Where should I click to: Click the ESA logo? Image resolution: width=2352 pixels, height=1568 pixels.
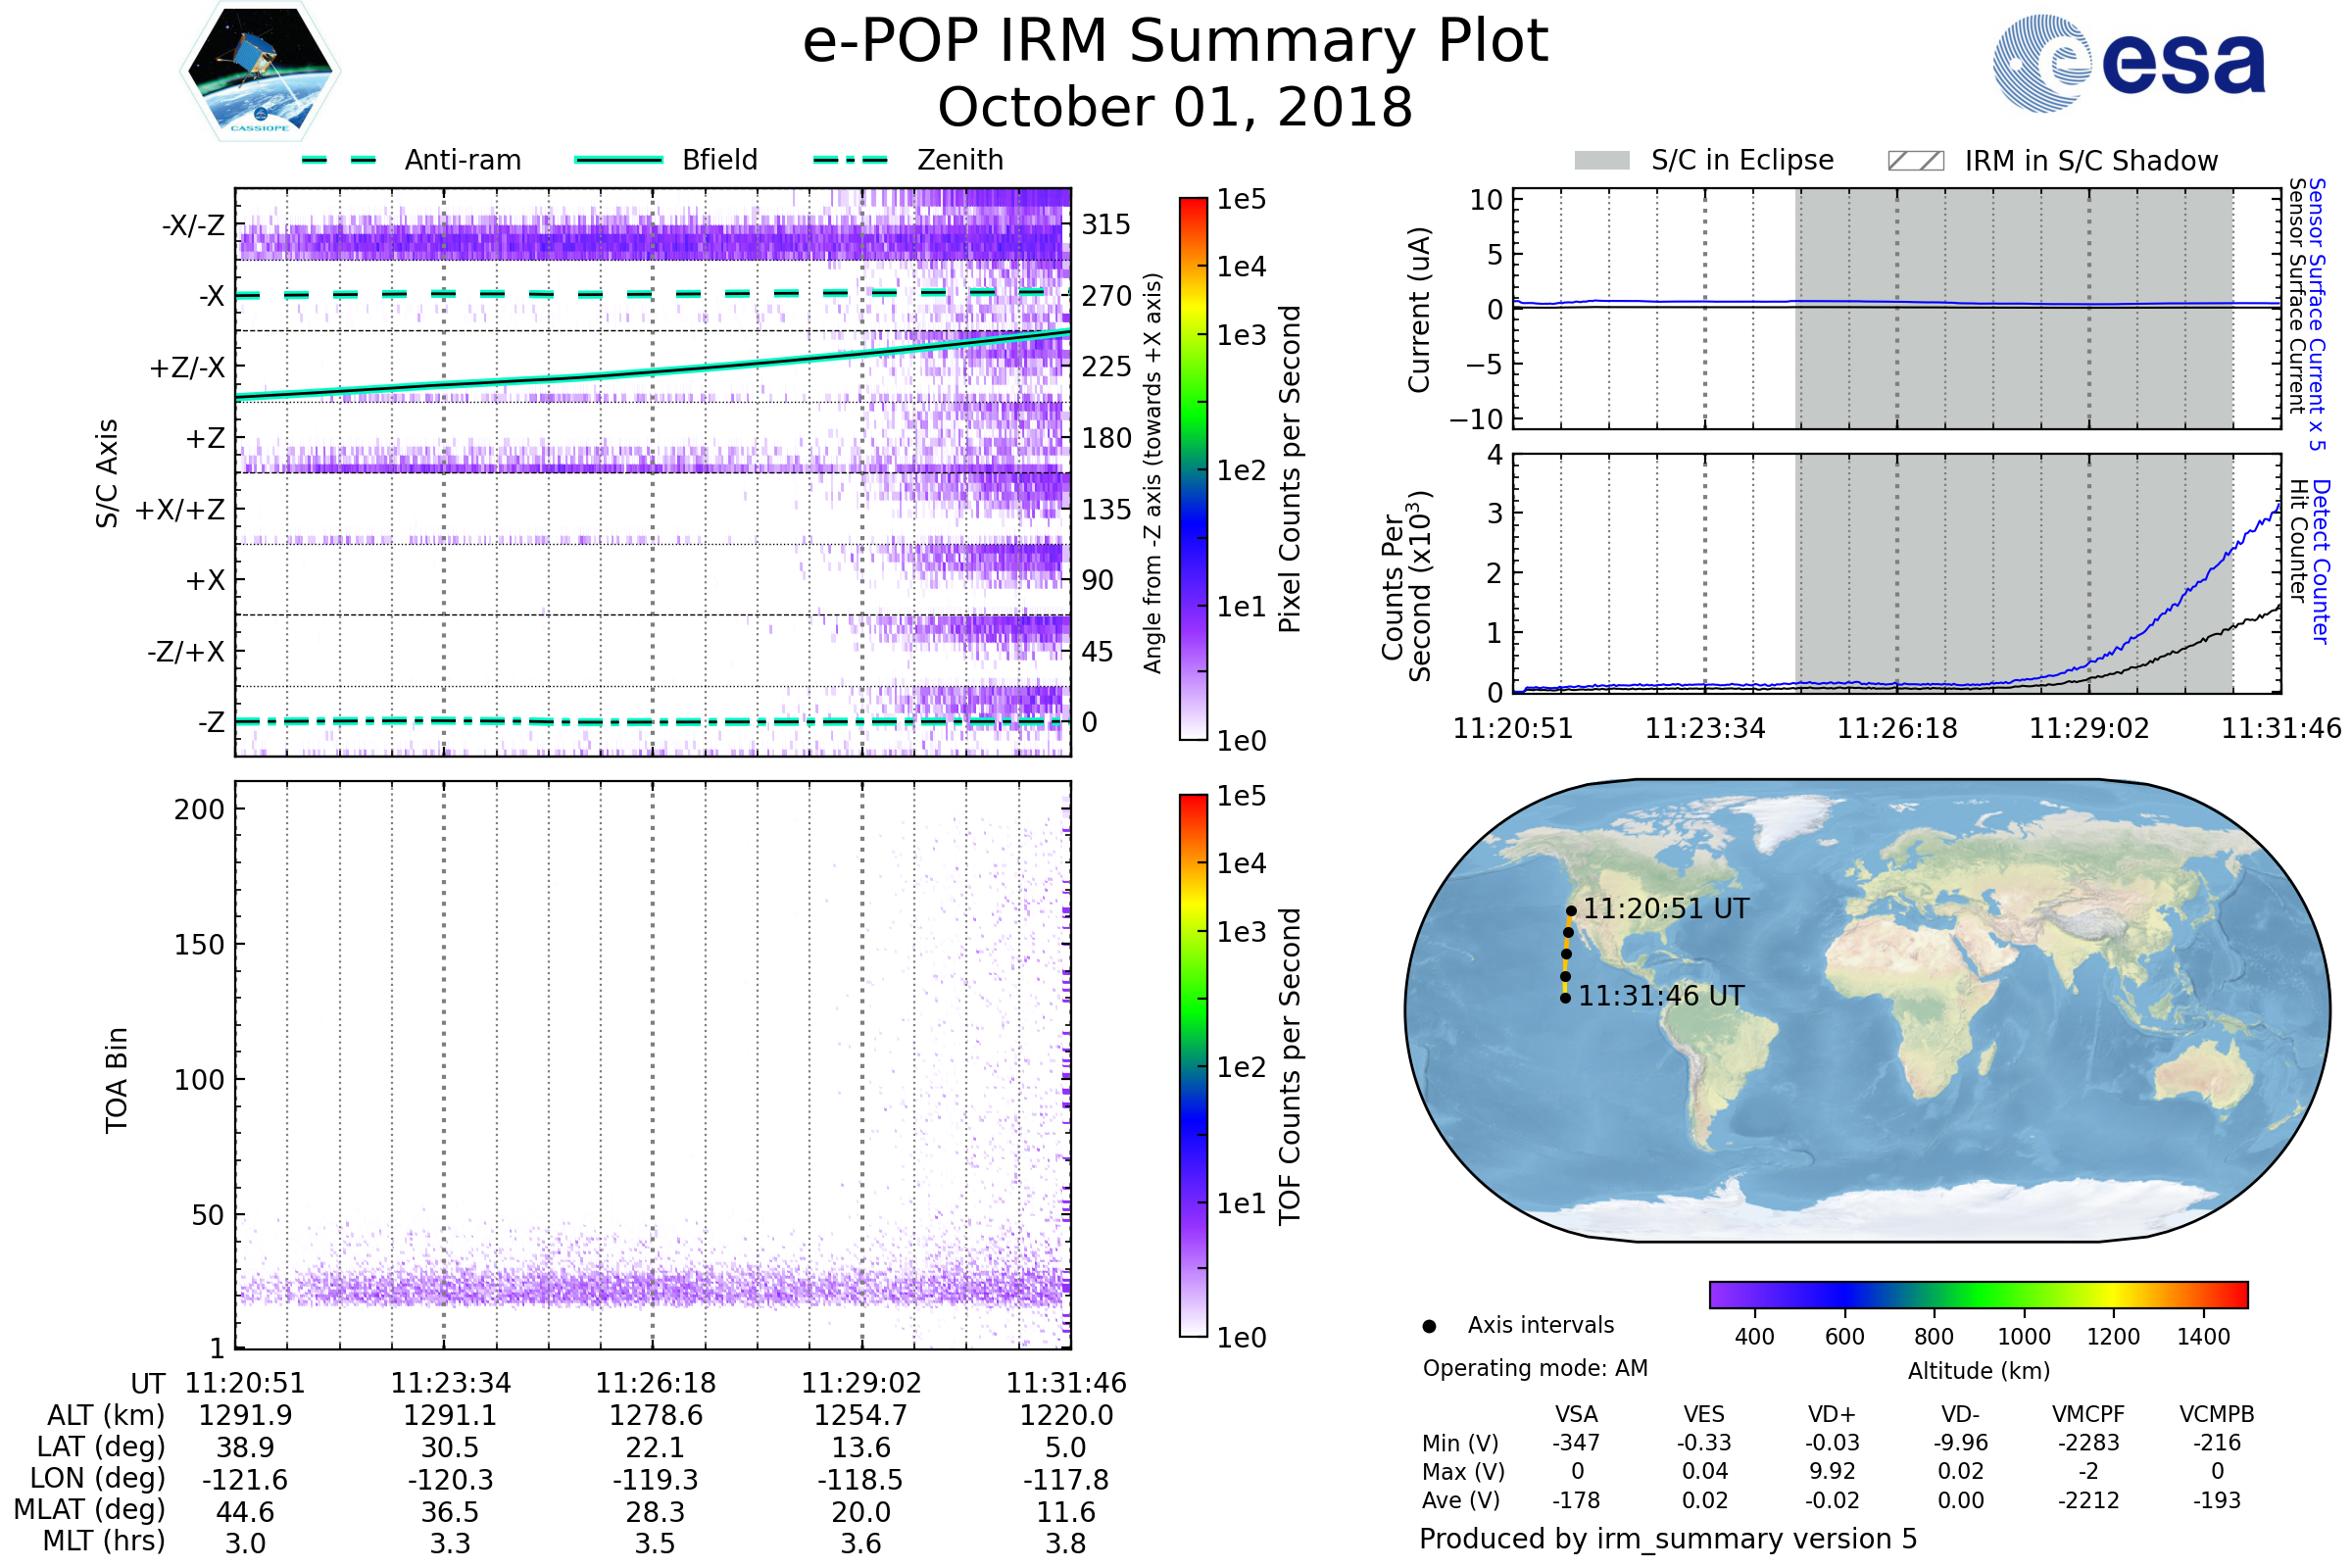pos(2128,62)
